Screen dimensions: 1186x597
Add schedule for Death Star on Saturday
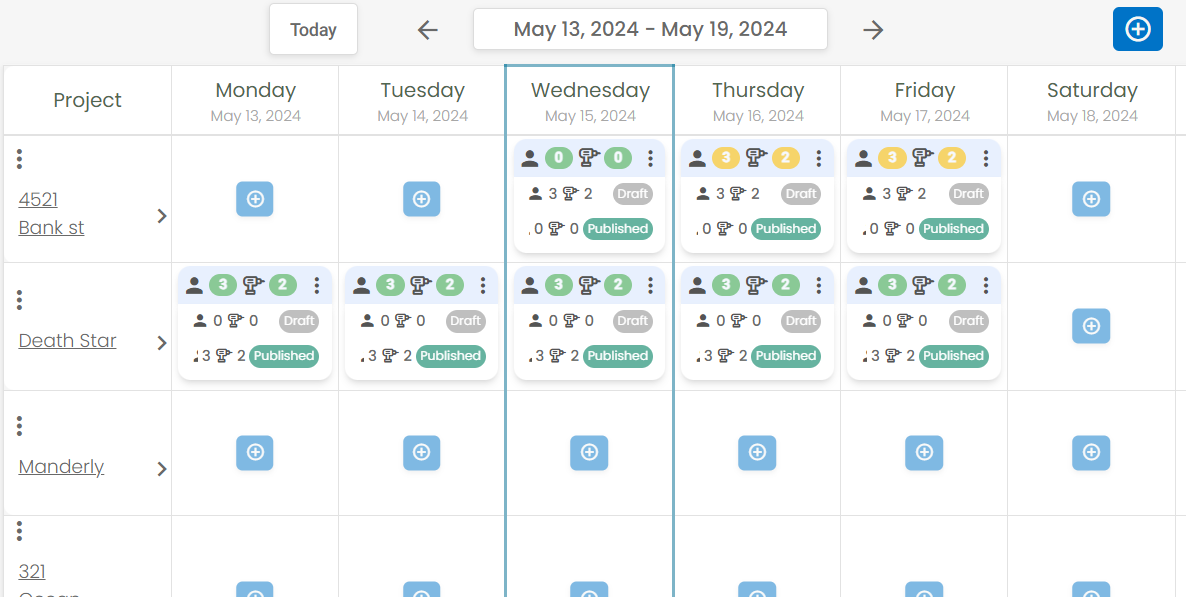pyautogui.click(x=1091, y=326)
